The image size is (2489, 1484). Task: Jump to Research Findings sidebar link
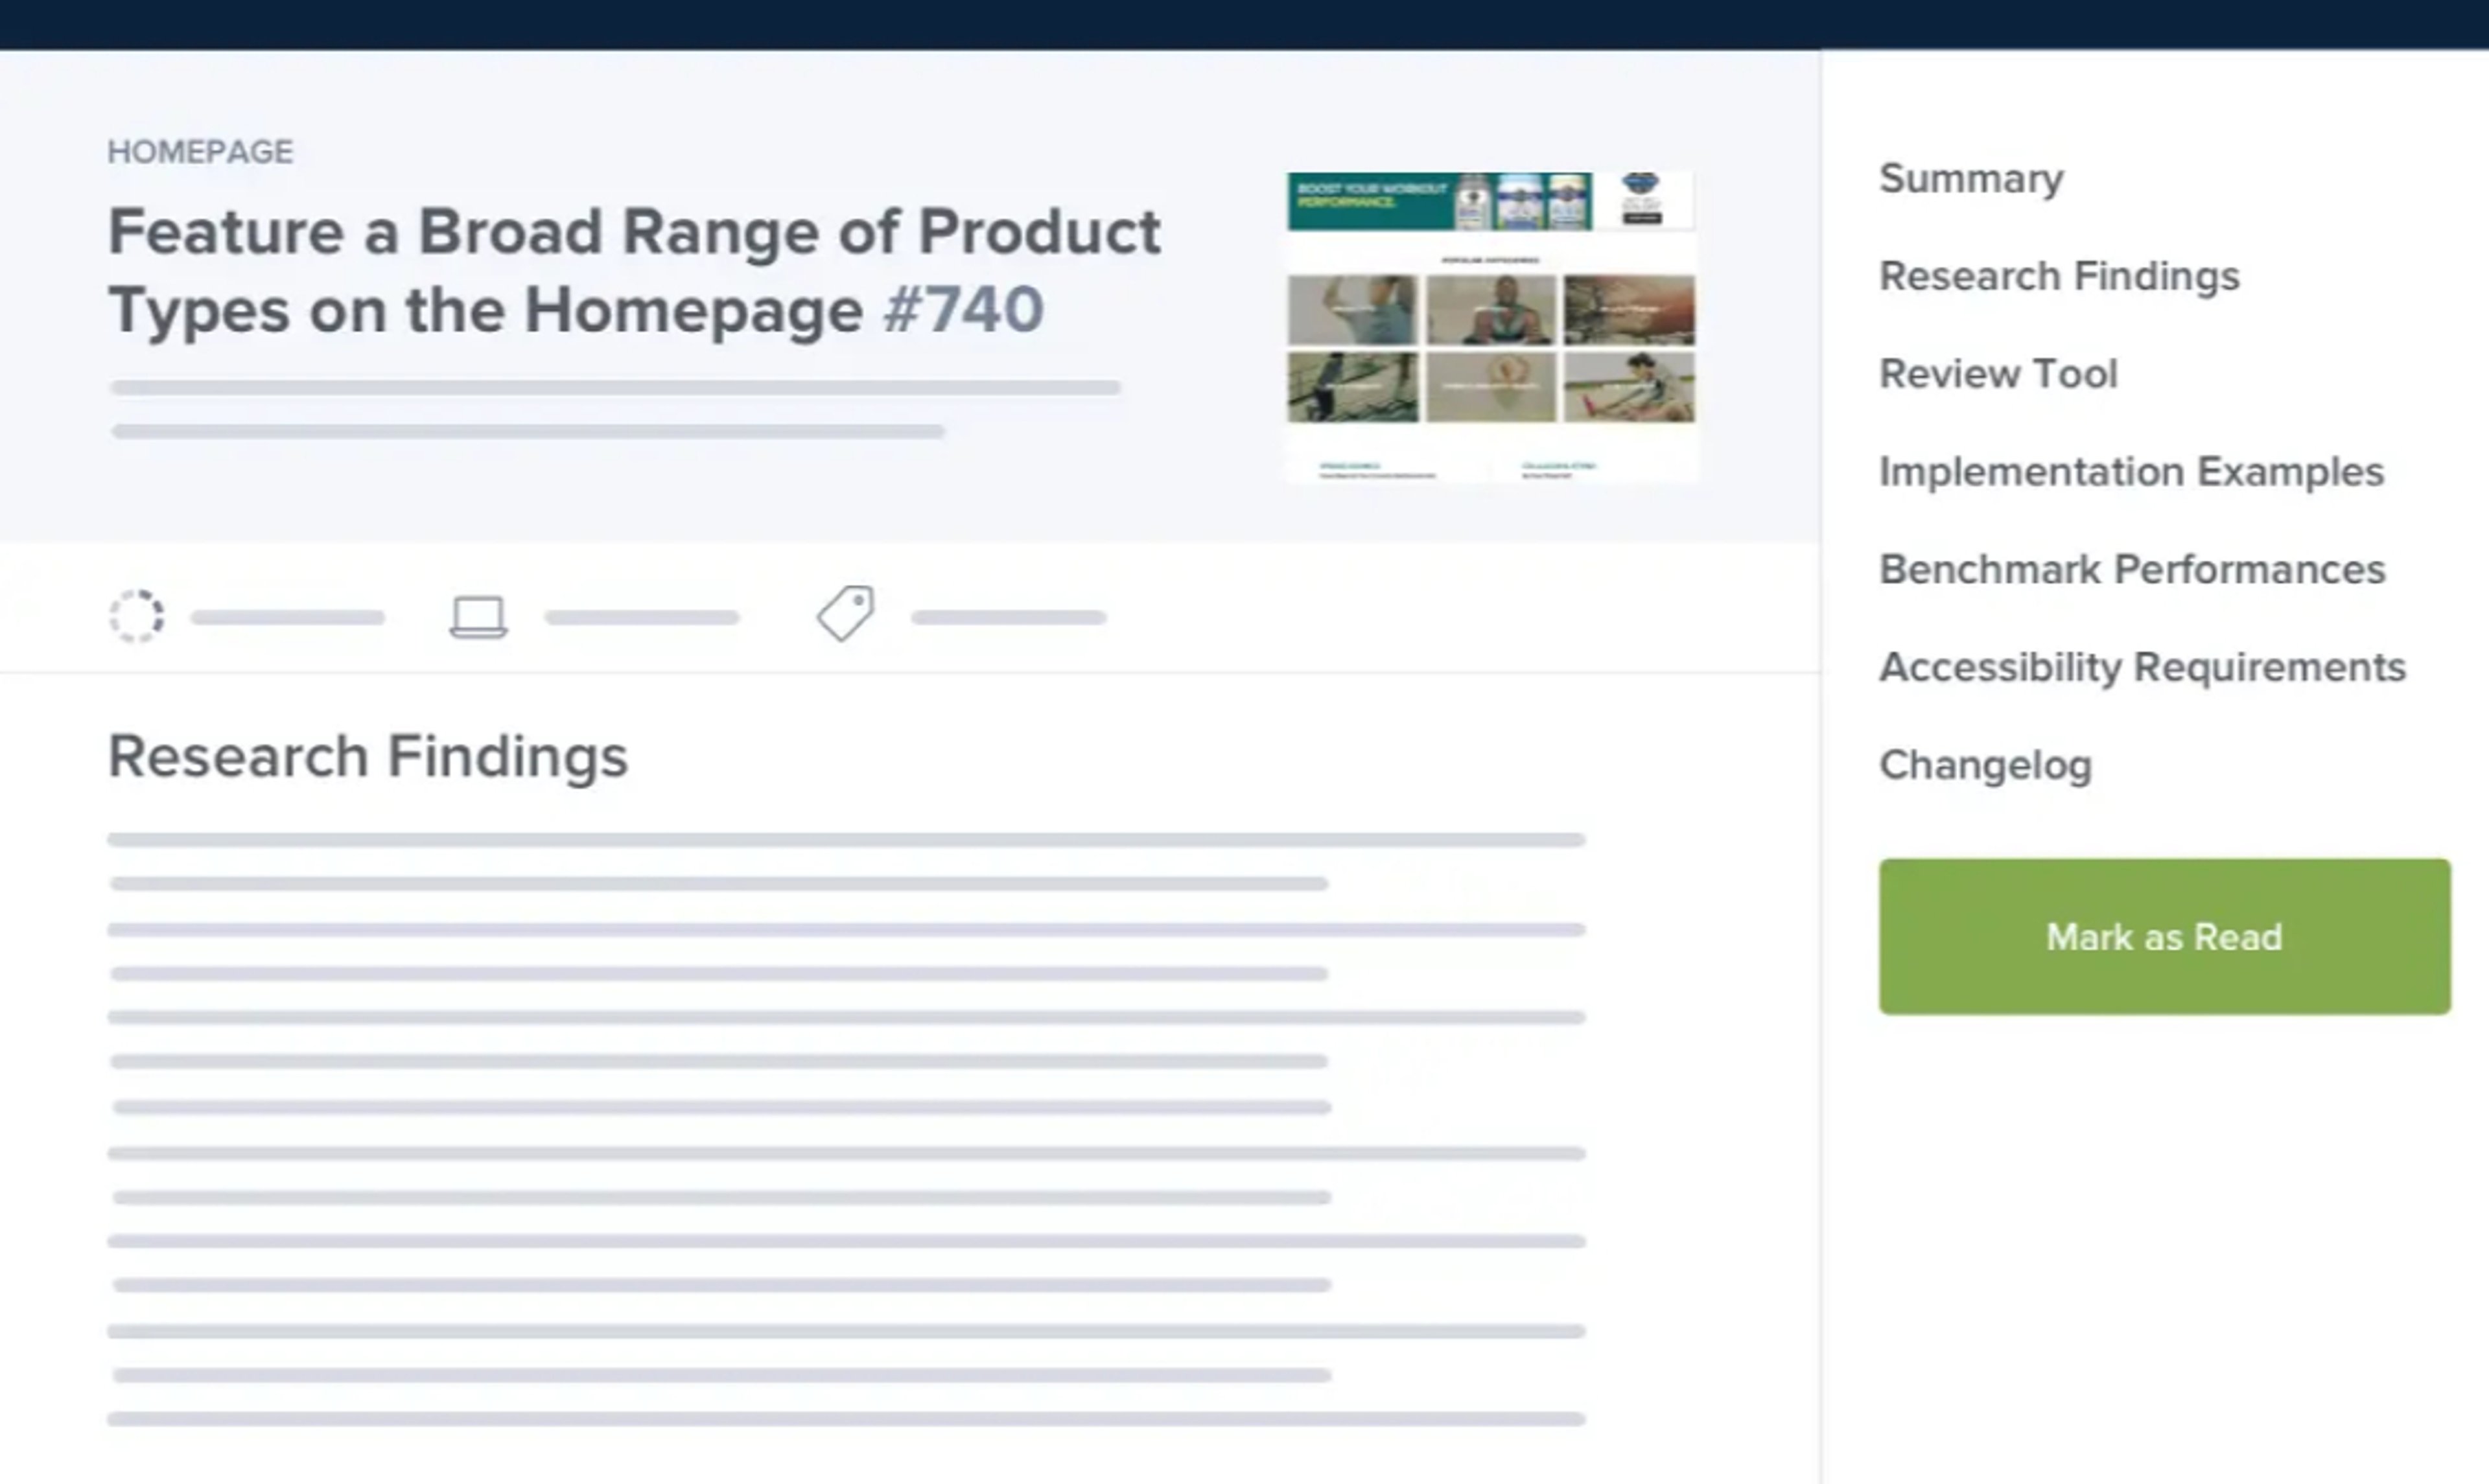tap(2059, 276)
